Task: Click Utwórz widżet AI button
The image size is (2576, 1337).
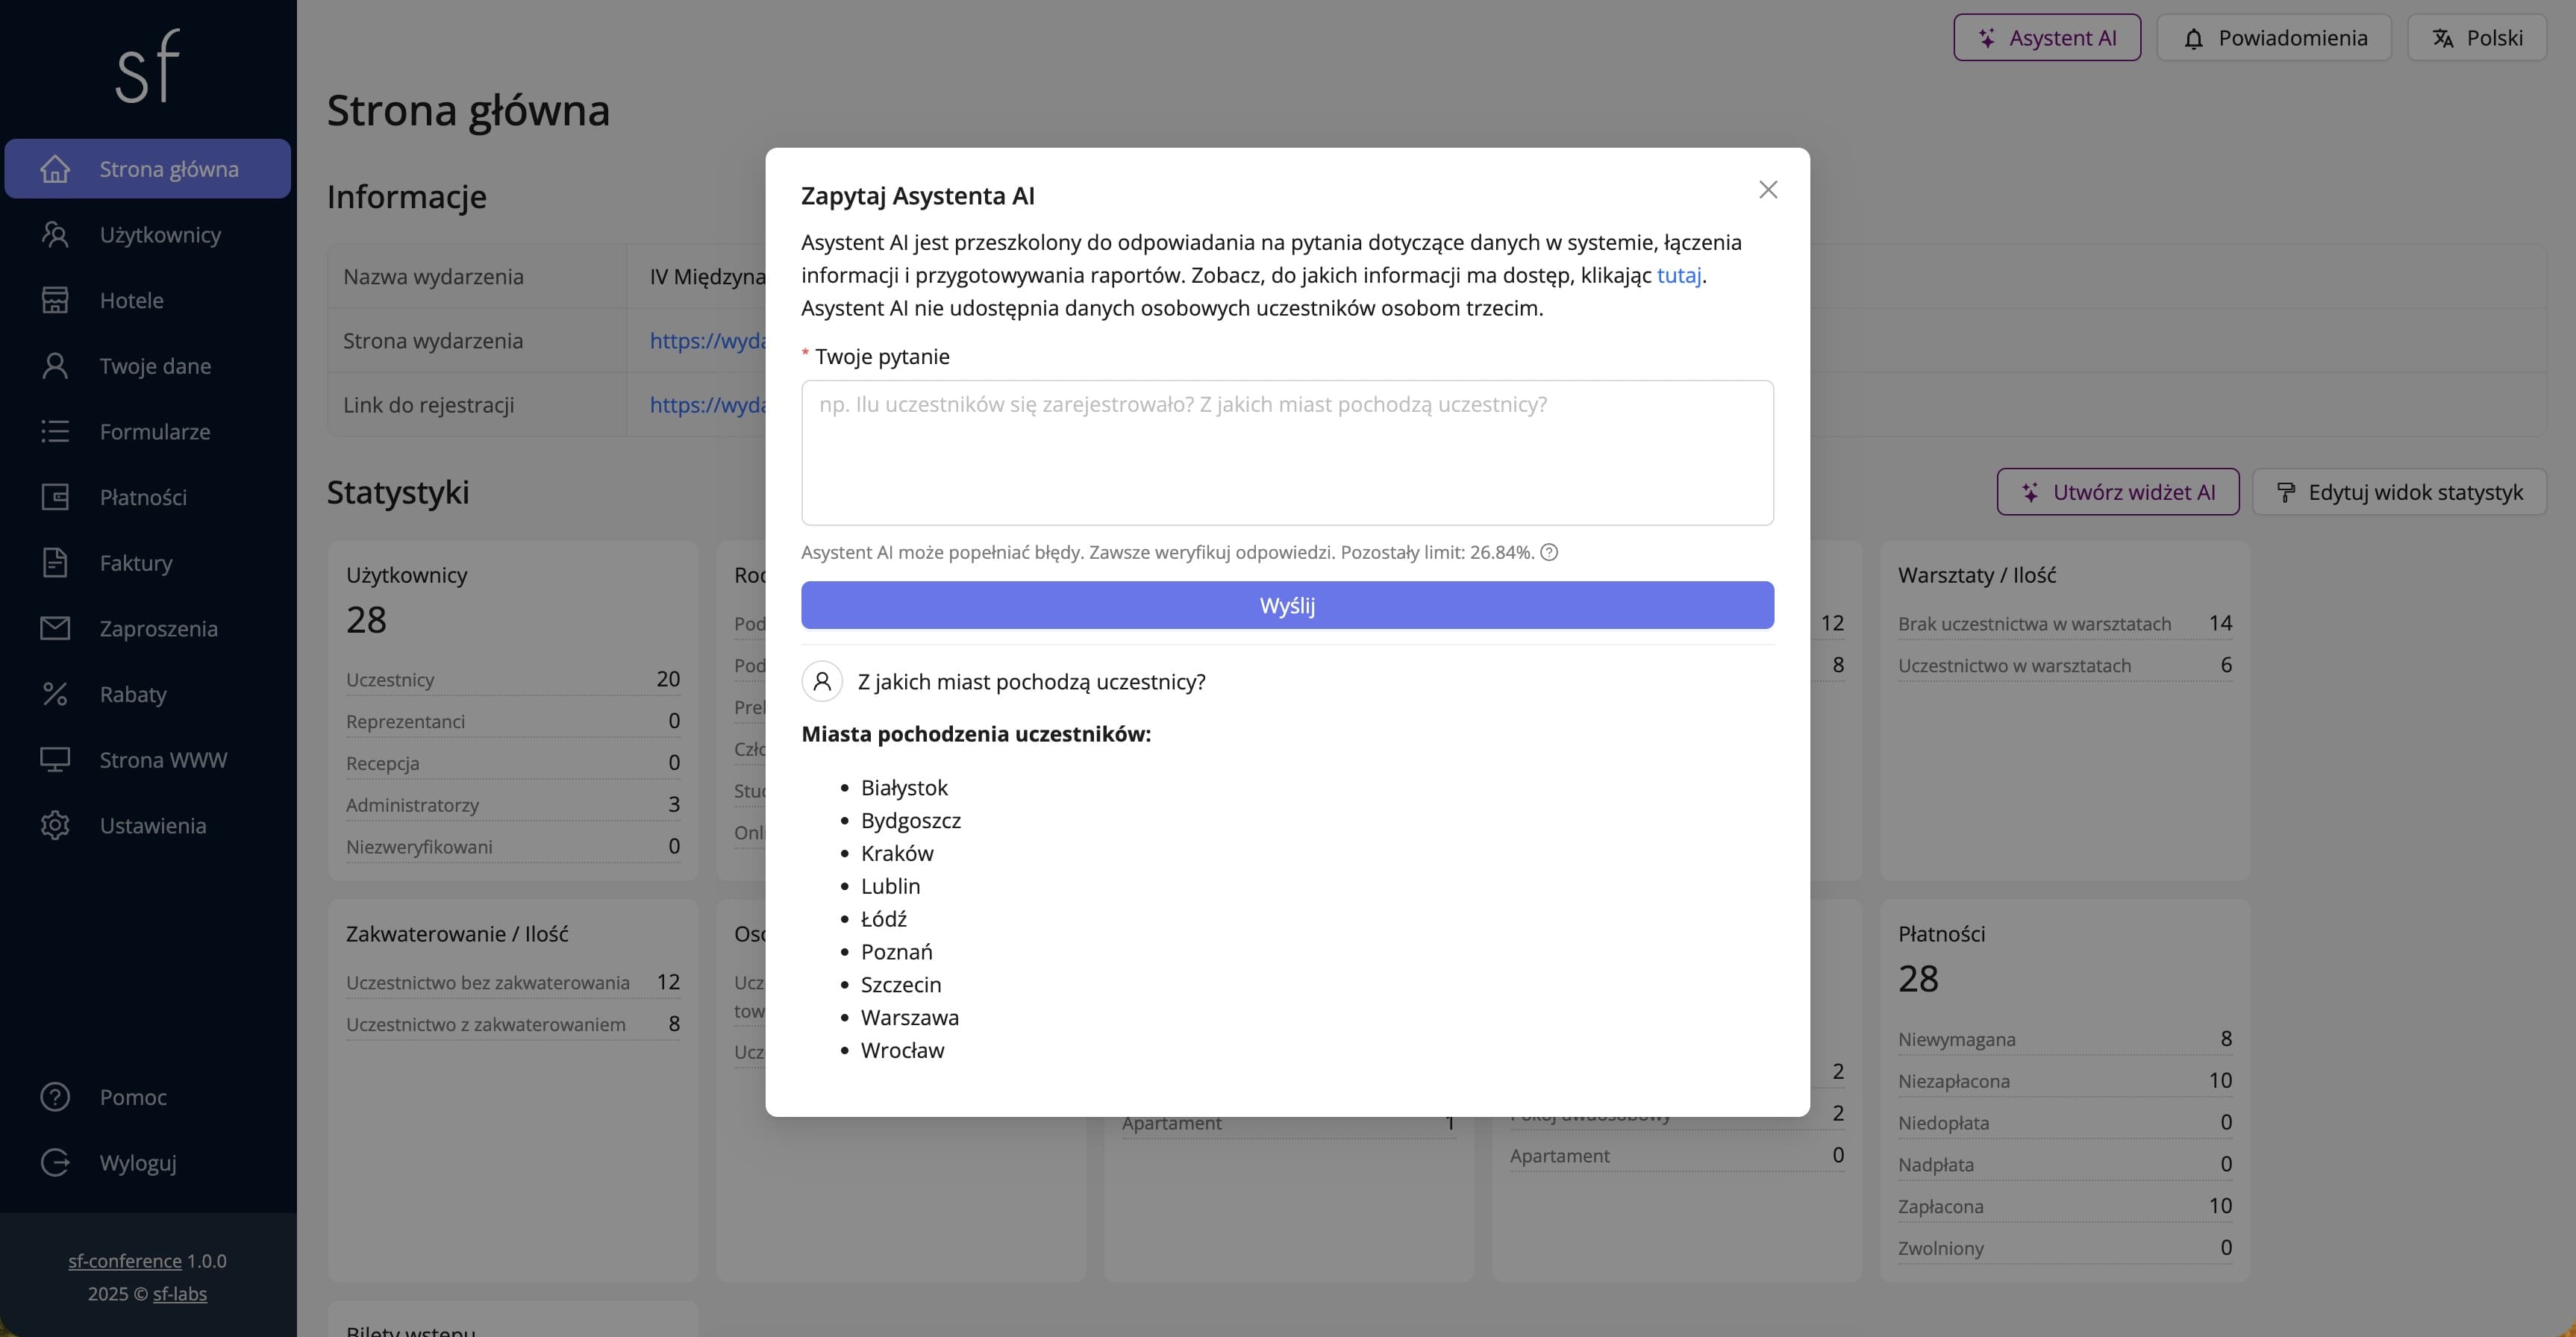Action: (2117, 492)
